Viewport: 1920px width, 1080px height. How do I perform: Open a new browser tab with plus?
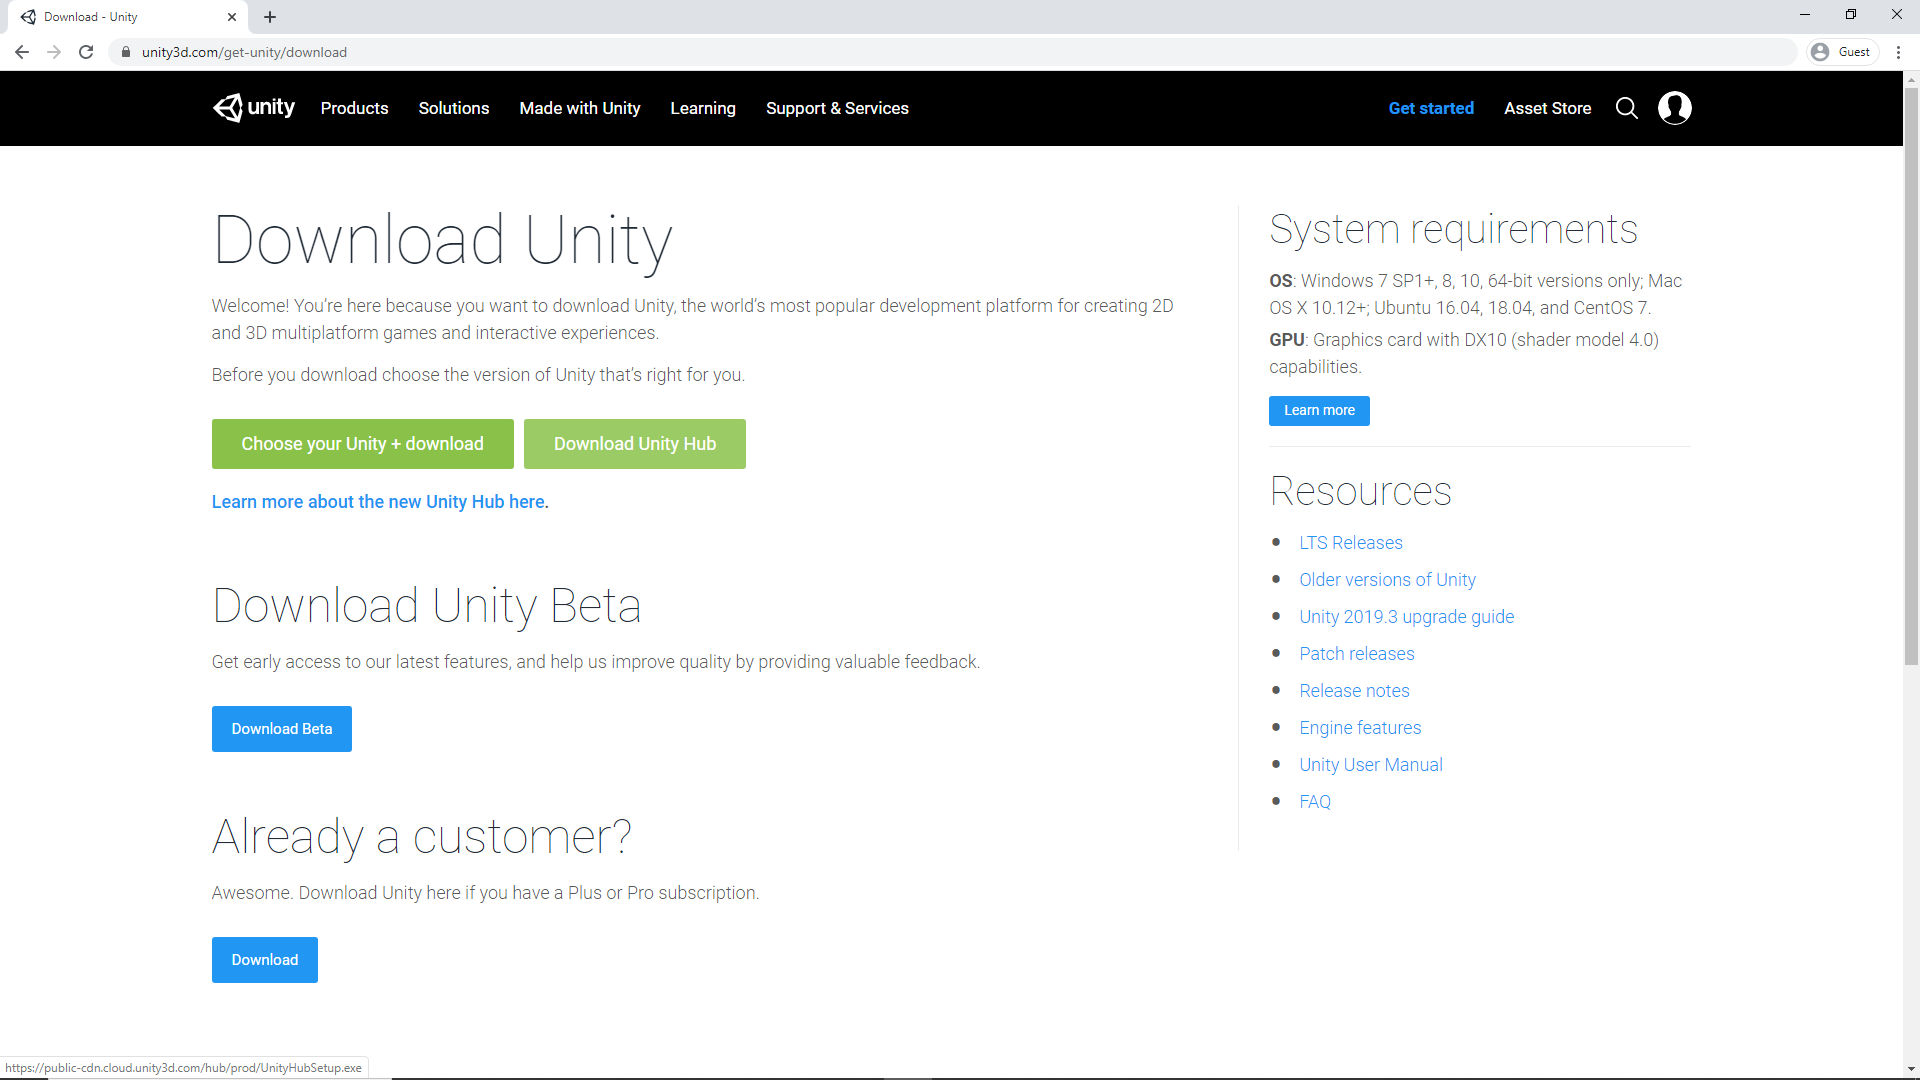tap(270, 17)
